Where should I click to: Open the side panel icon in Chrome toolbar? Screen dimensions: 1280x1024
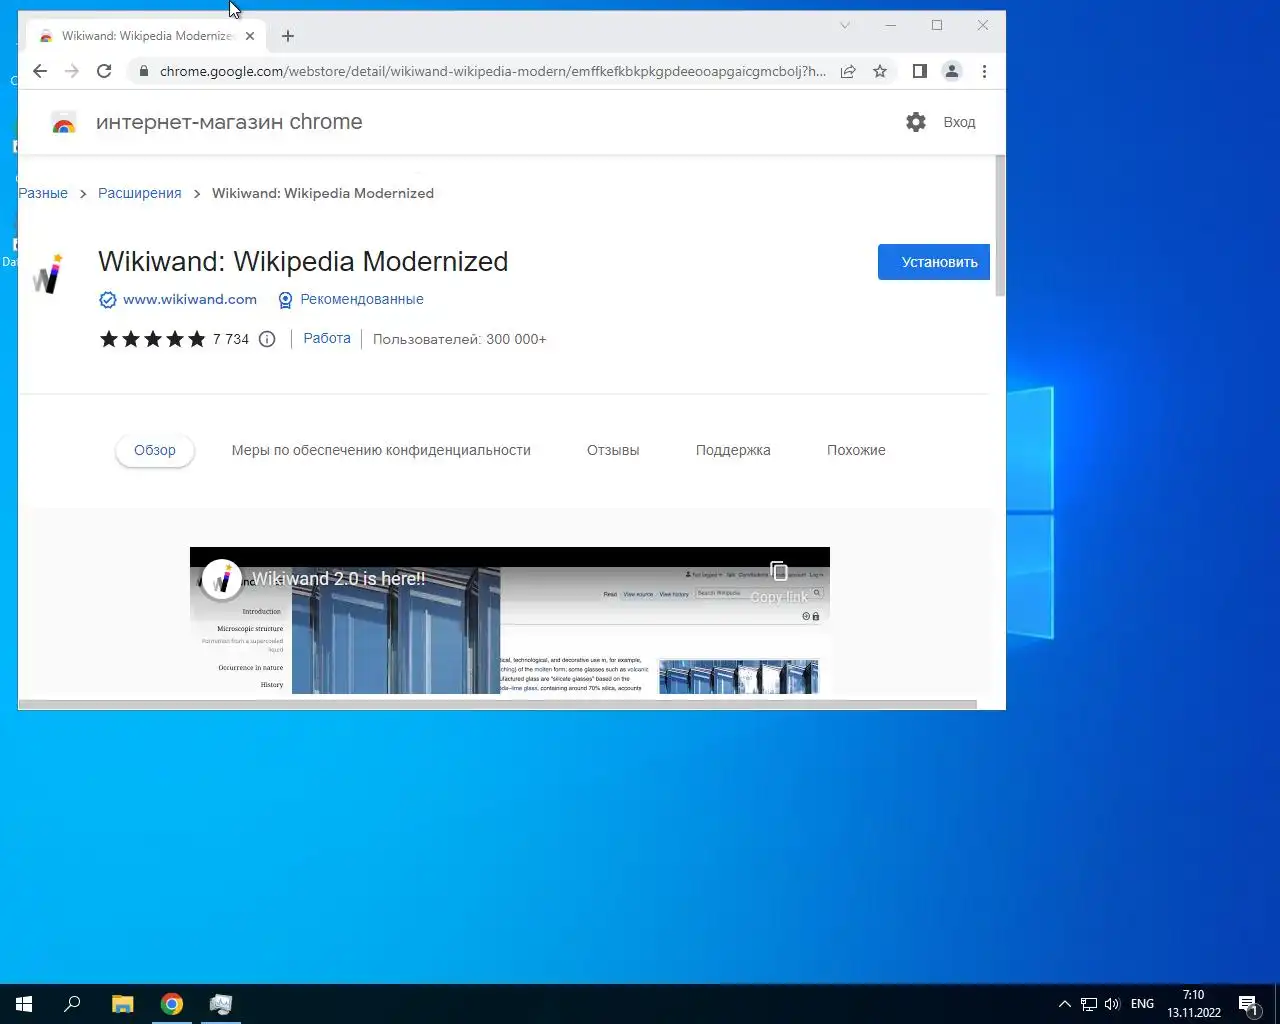click(x=920, y=71)
